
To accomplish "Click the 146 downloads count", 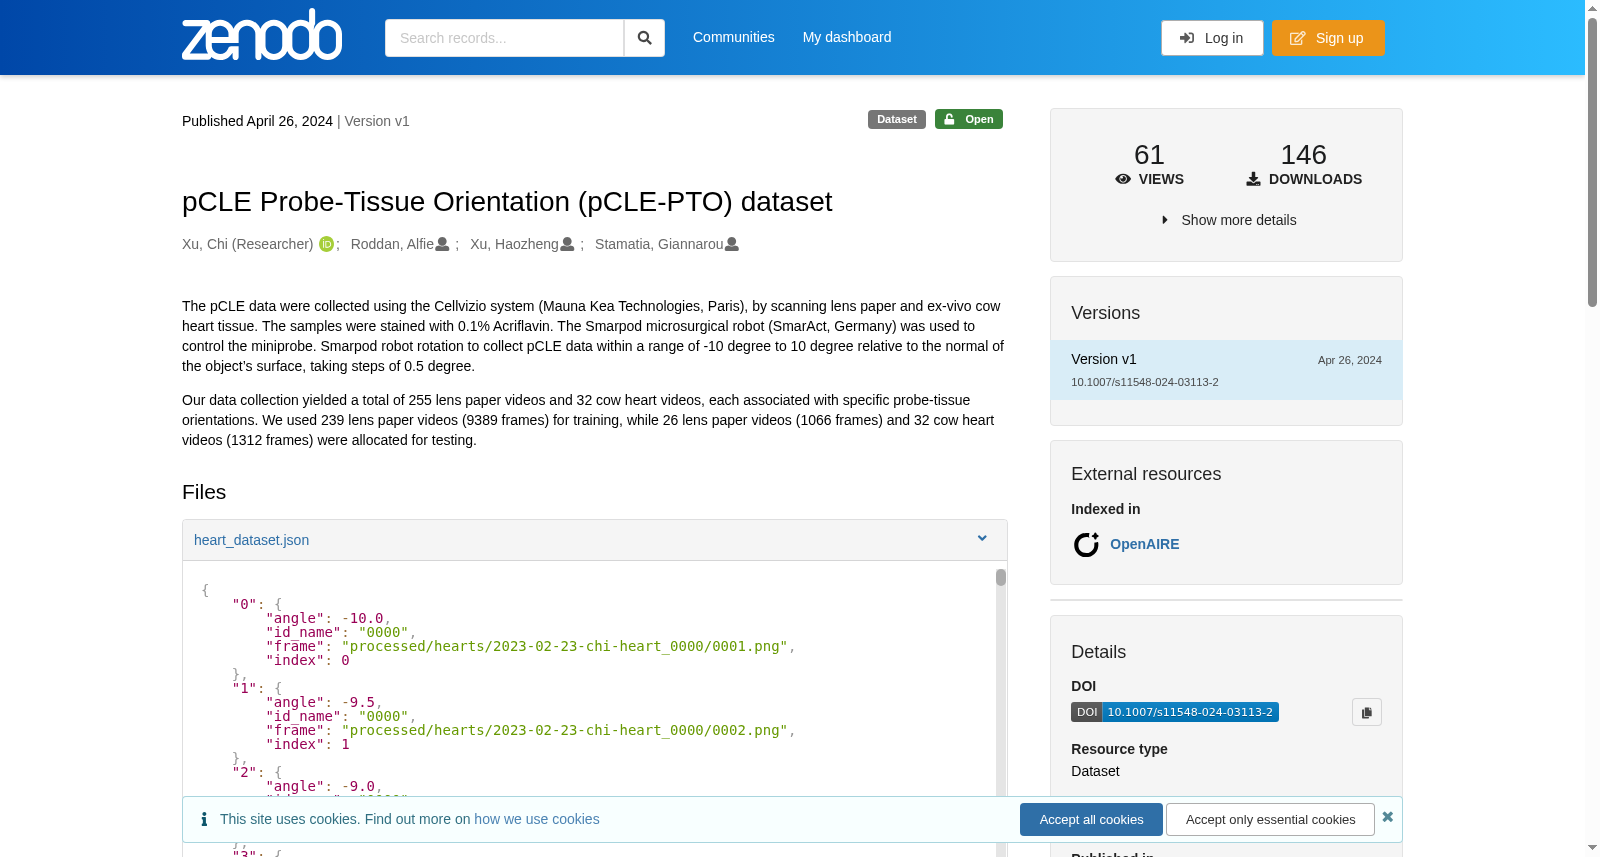I will click(x=1304, y=155).
